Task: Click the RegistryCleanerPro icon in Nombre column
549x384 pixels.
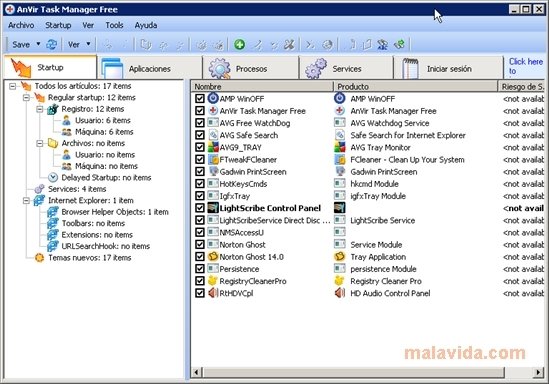Action: (x=213, y=281)
